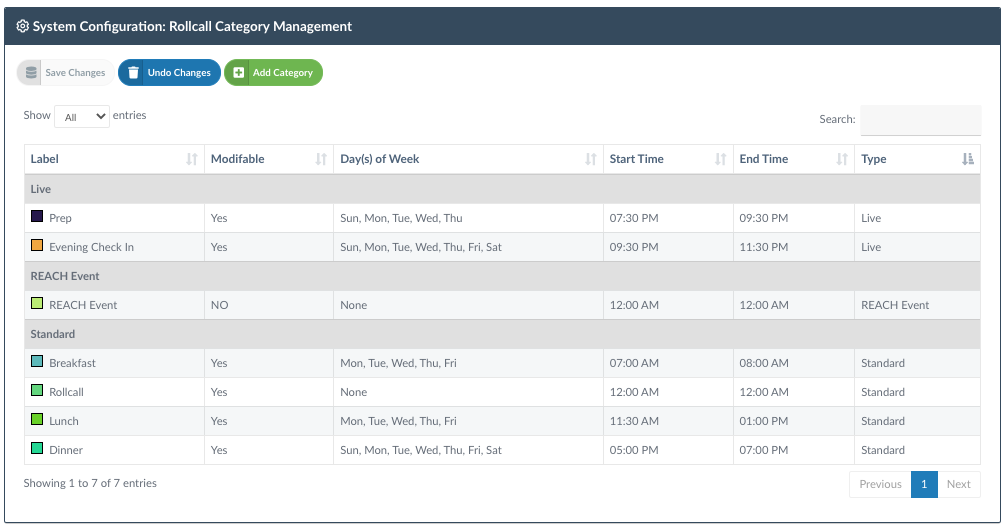The image size is (1008, 531).
Task: Click the plus icon on Add Category
Action: (x=238, y=73)
